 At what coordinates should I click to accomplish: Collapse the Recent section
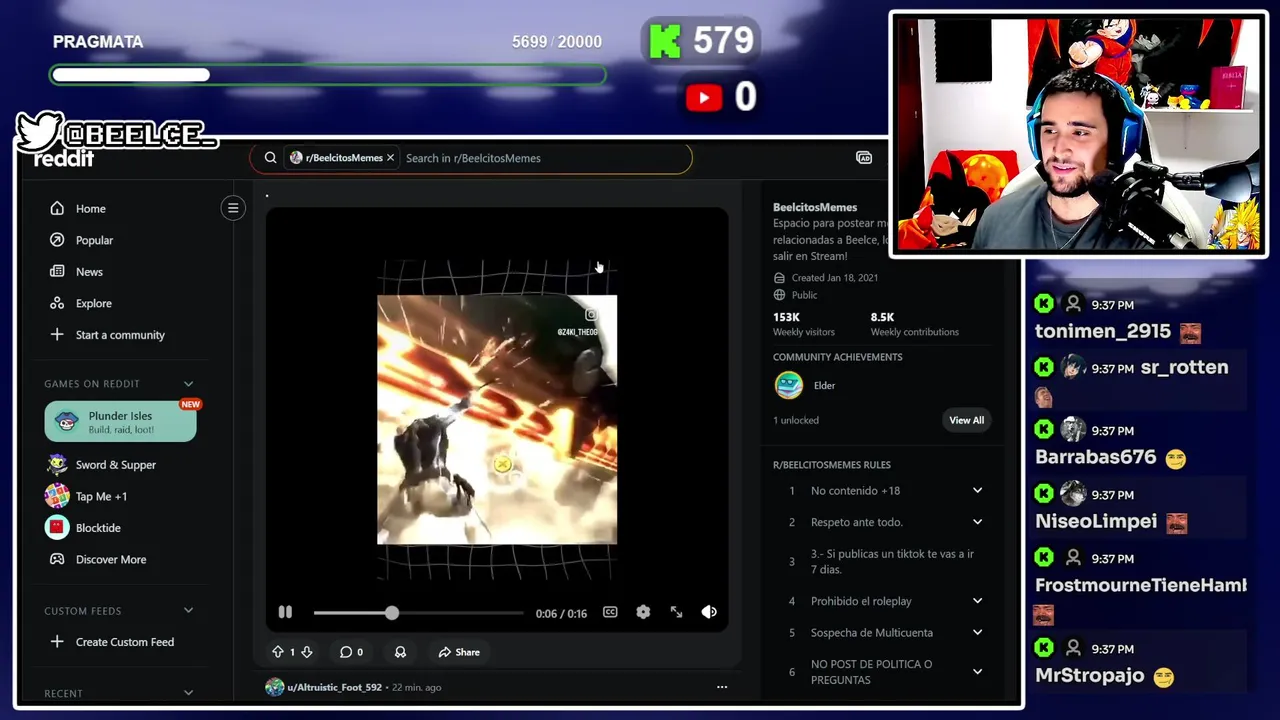pyautogui.click(x=188, y=693)
